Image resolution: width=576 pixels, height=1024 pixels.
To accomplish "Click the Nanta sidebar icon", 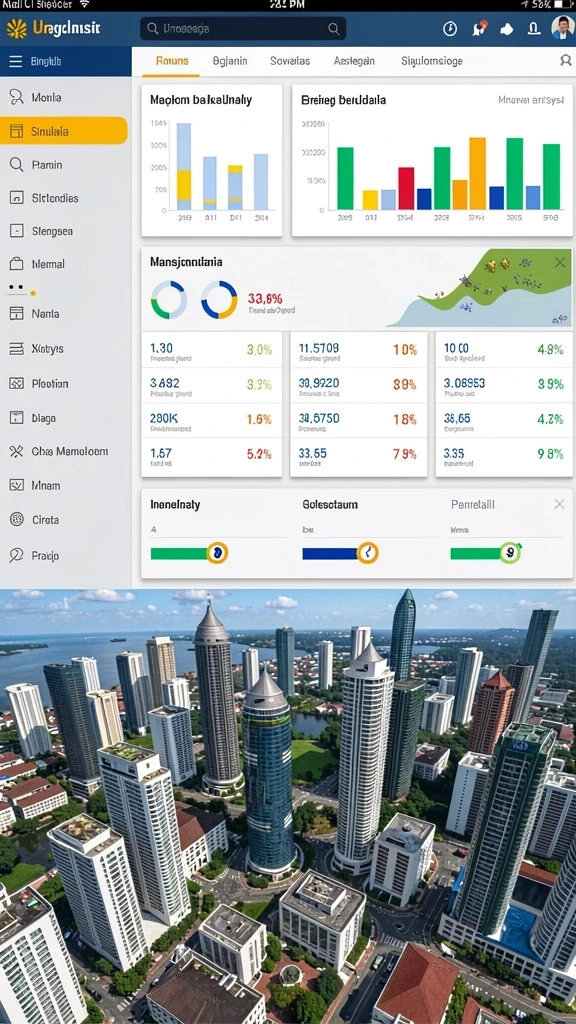I will [x=16, y=313].
